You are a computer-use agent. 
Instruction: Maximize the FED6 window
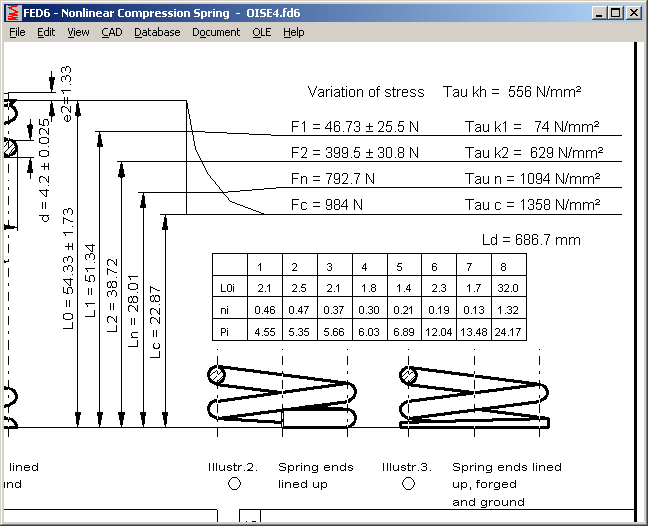coord(615,13)
